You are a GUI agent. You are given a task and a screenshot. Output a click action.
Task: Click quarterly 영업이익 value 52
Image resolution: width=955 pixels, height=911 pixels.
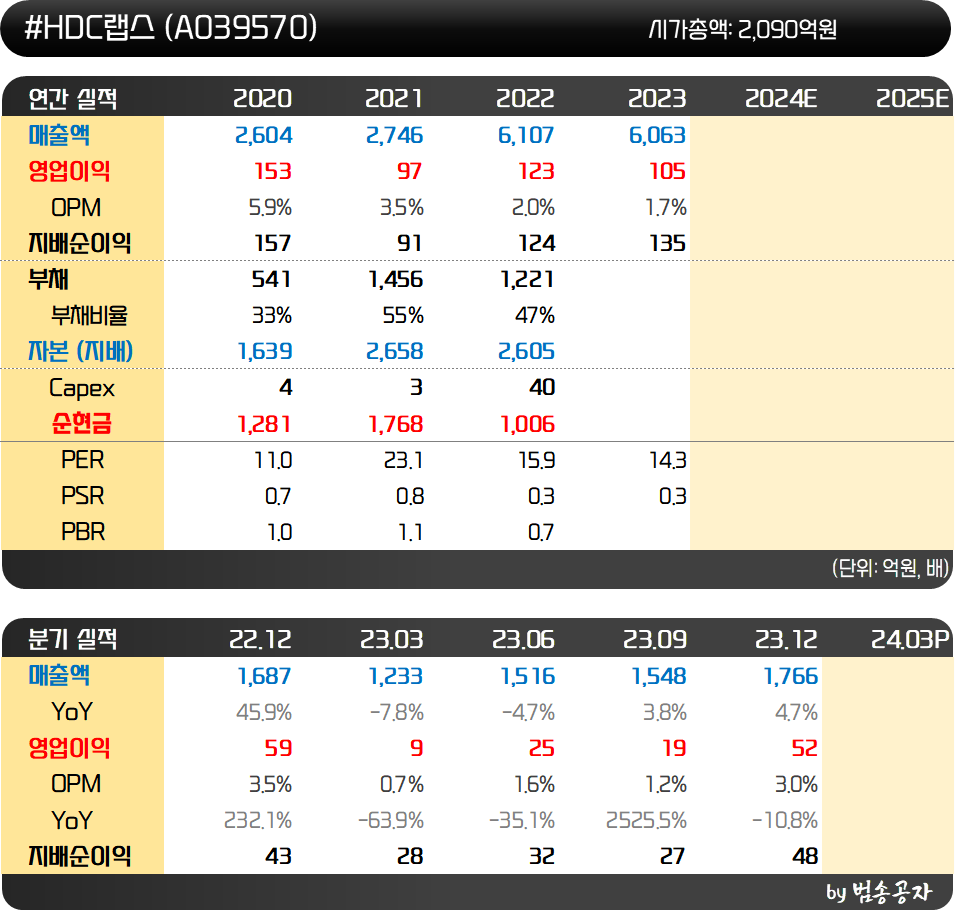[805, 748]
